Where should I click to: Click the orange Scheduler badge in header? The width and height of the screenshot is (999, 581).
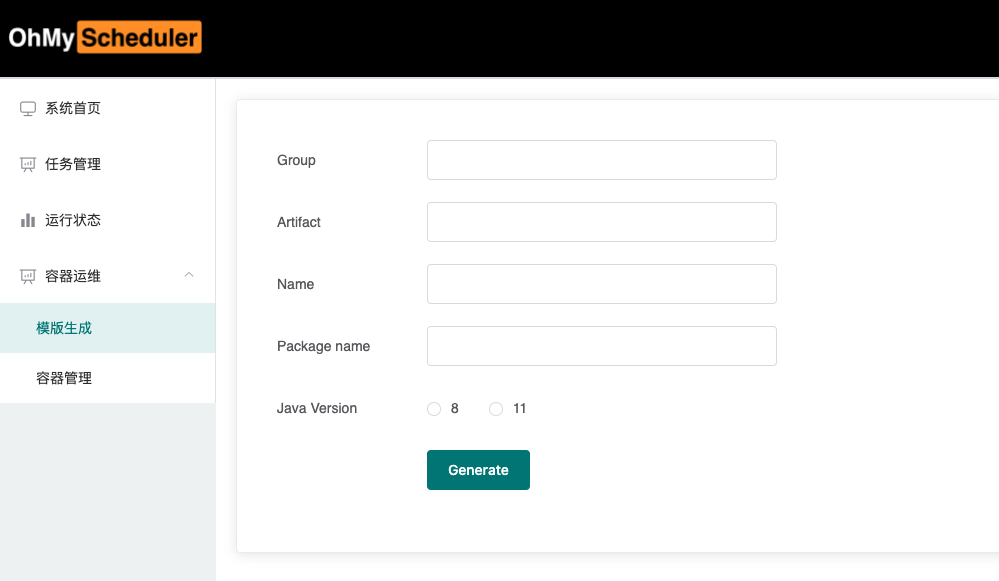(x=140, y=38)
